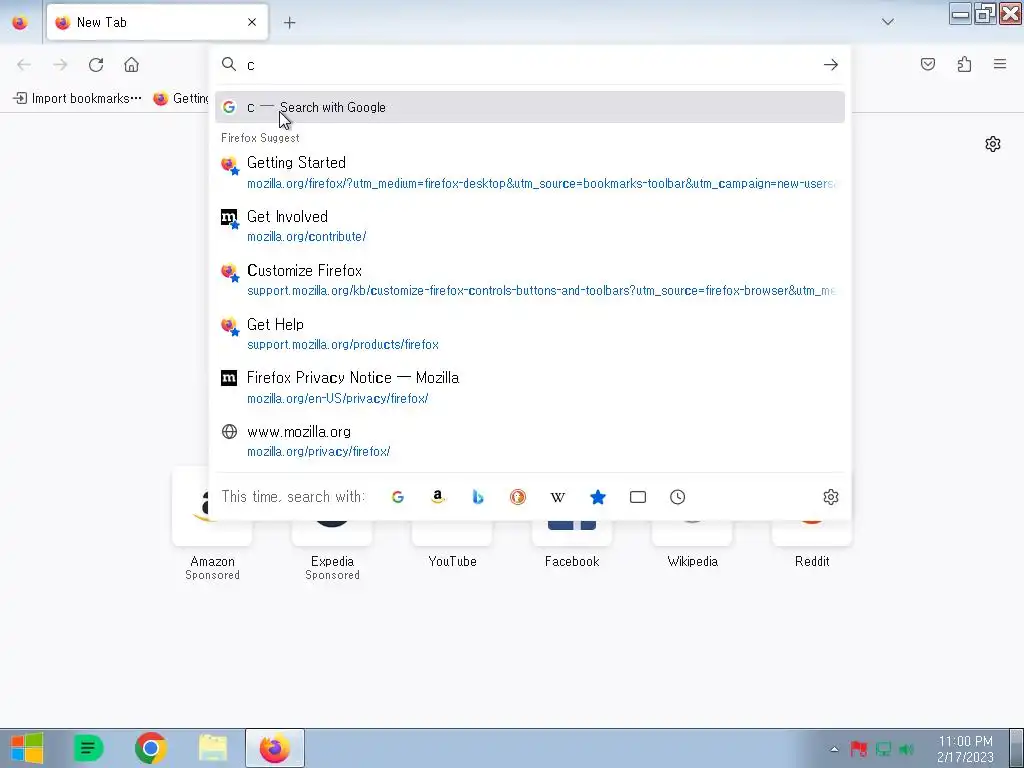Open Firefox View at the tab bar's left
The image size is (1024, 768).
tap(20, 22)
